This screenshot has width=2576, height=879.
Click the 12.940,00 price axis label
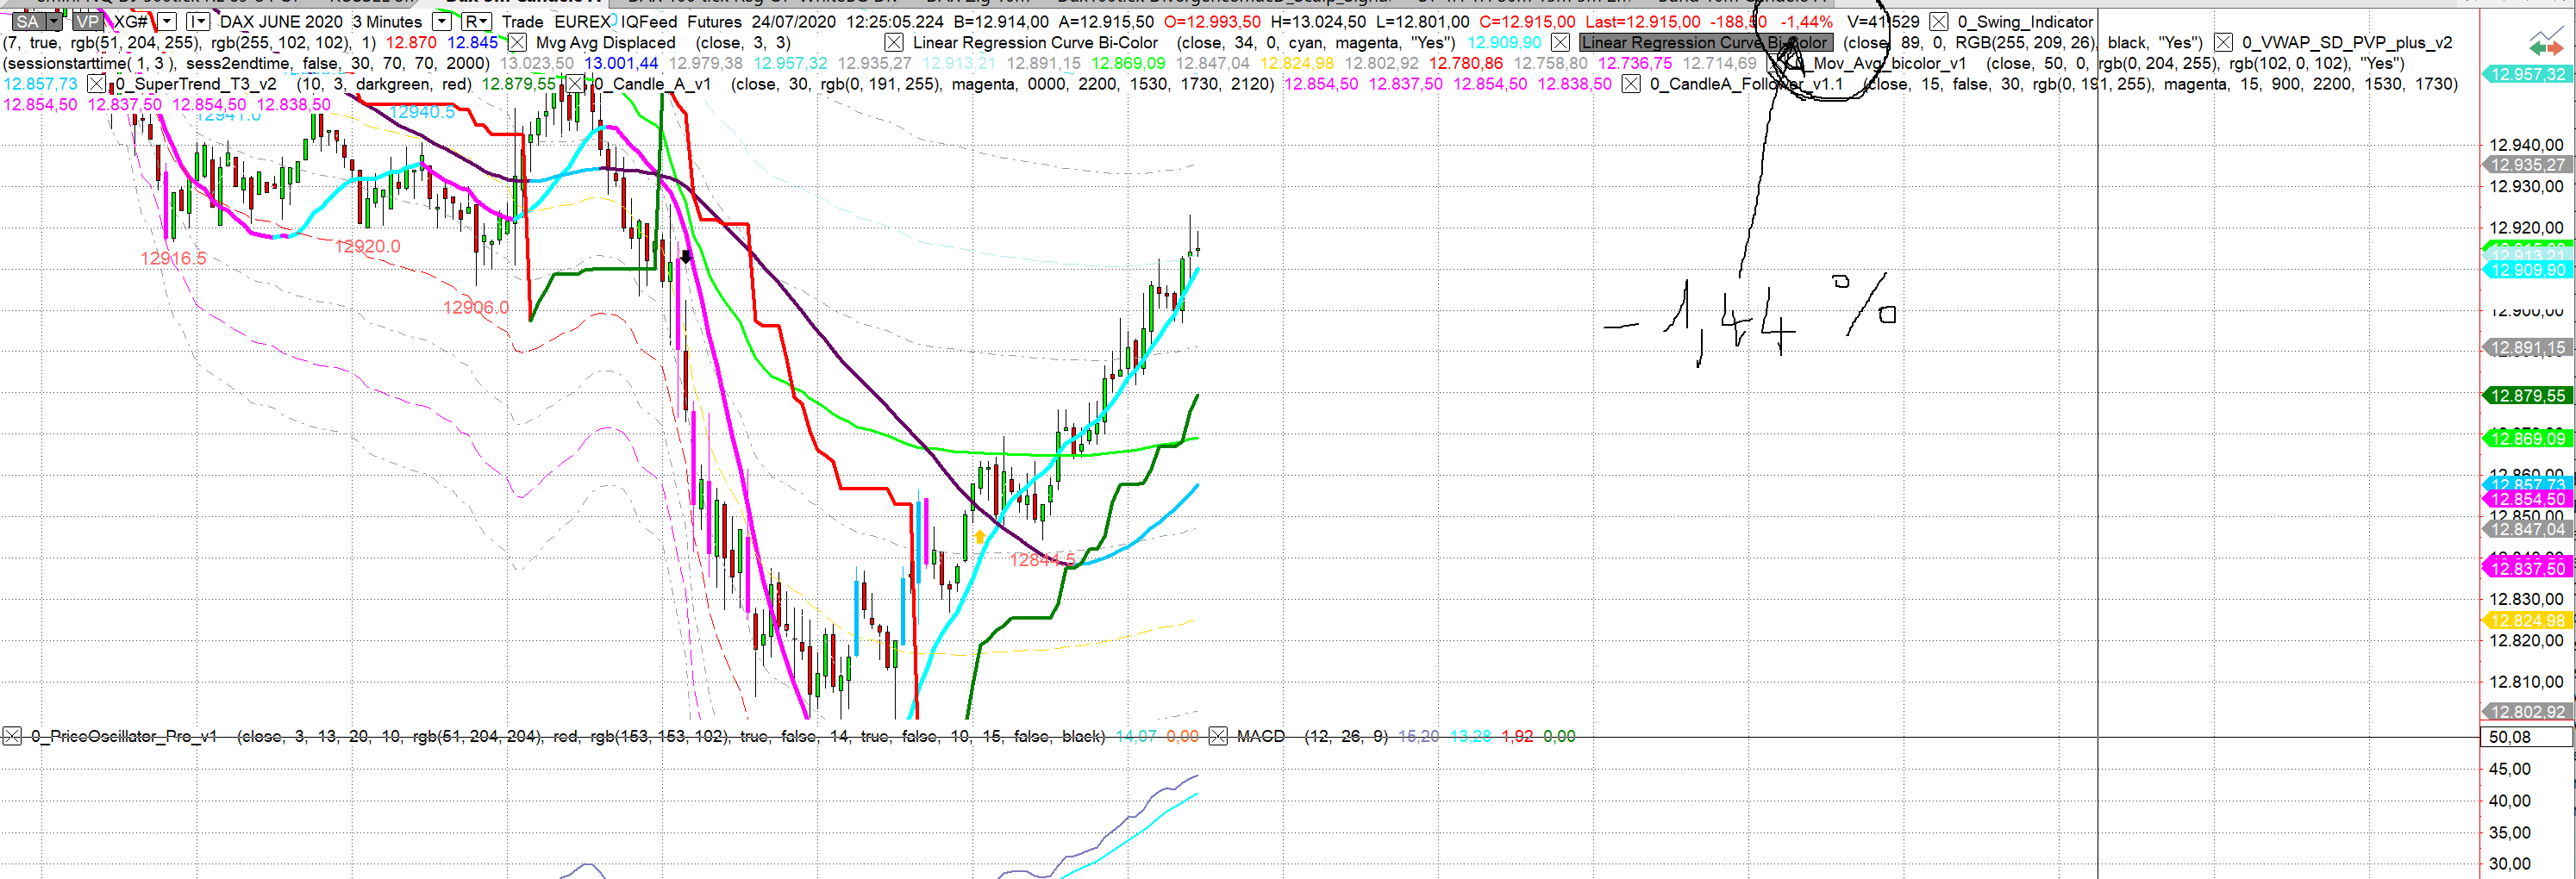pyautogui.click(x=2526, y=145)
